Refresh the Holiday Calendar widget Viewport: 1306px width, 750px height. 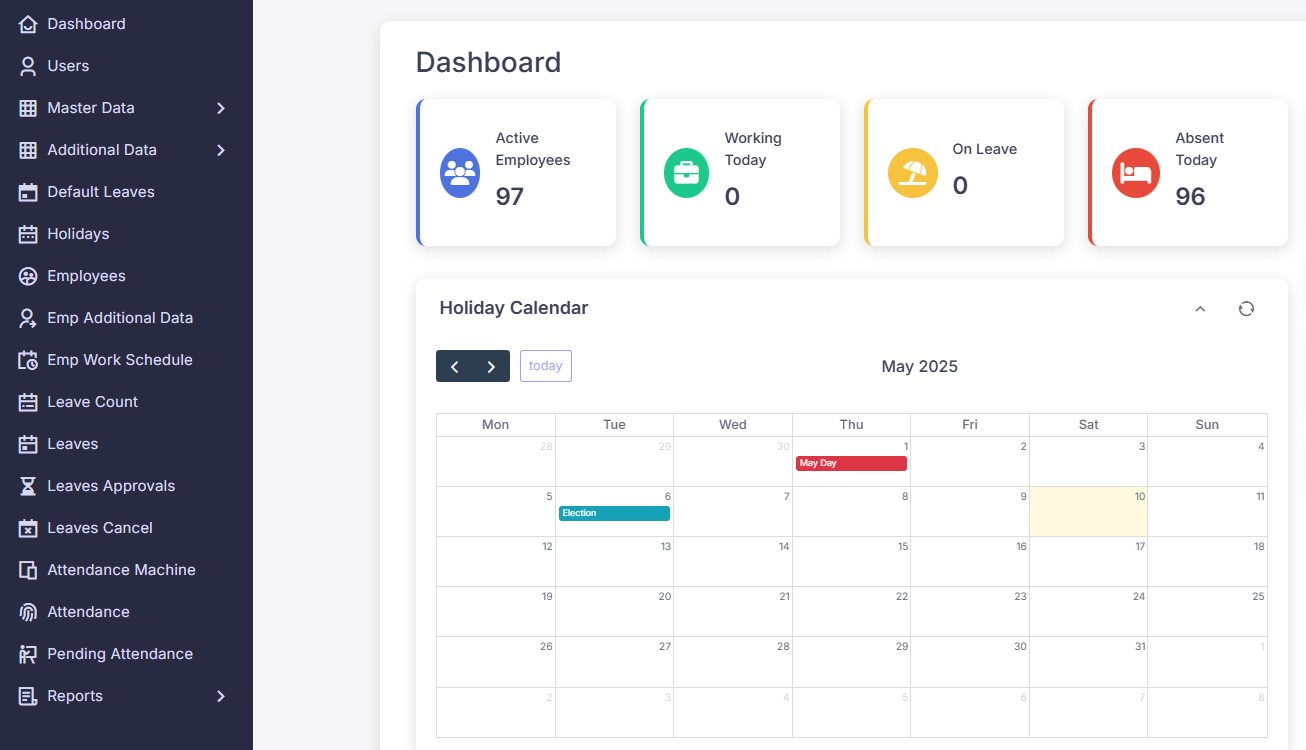click(1246, 308)
